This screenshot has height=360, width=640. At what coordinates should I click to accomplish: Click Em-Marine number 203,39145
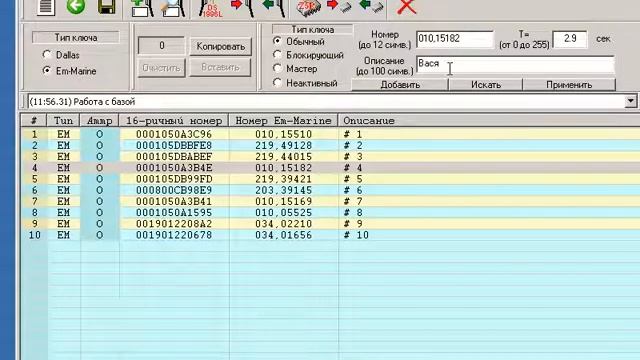283,190
